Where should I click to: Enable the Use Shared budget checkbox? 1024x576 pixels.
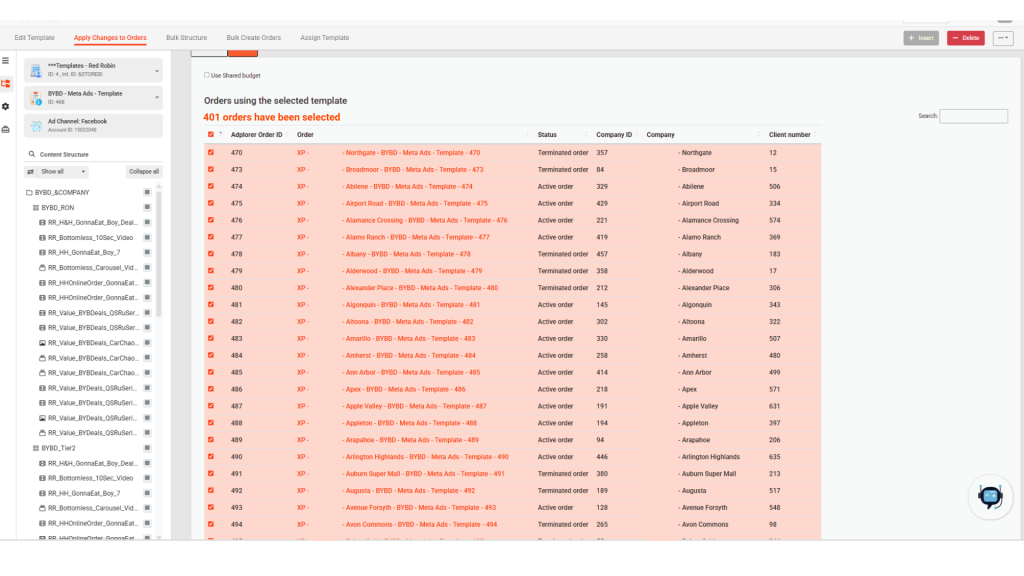coord(207,75)
